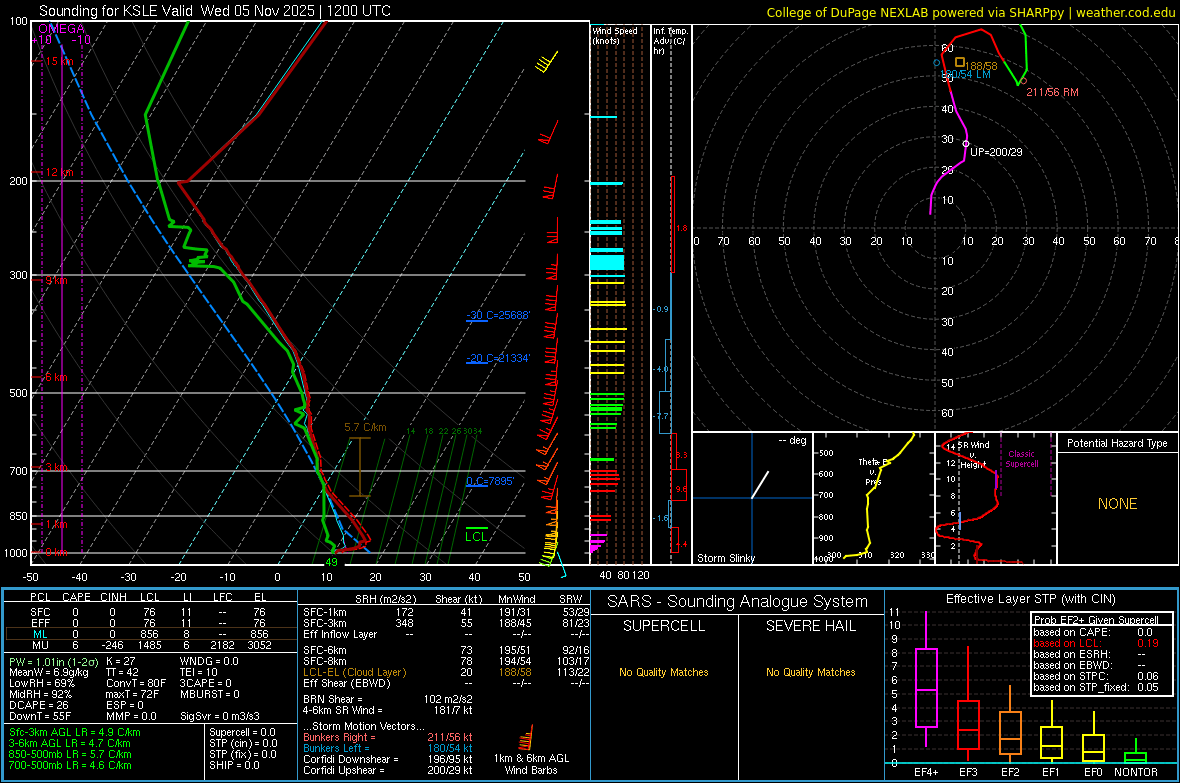
Task: Click the 'EF3' axis label
Action: point(968,772)
